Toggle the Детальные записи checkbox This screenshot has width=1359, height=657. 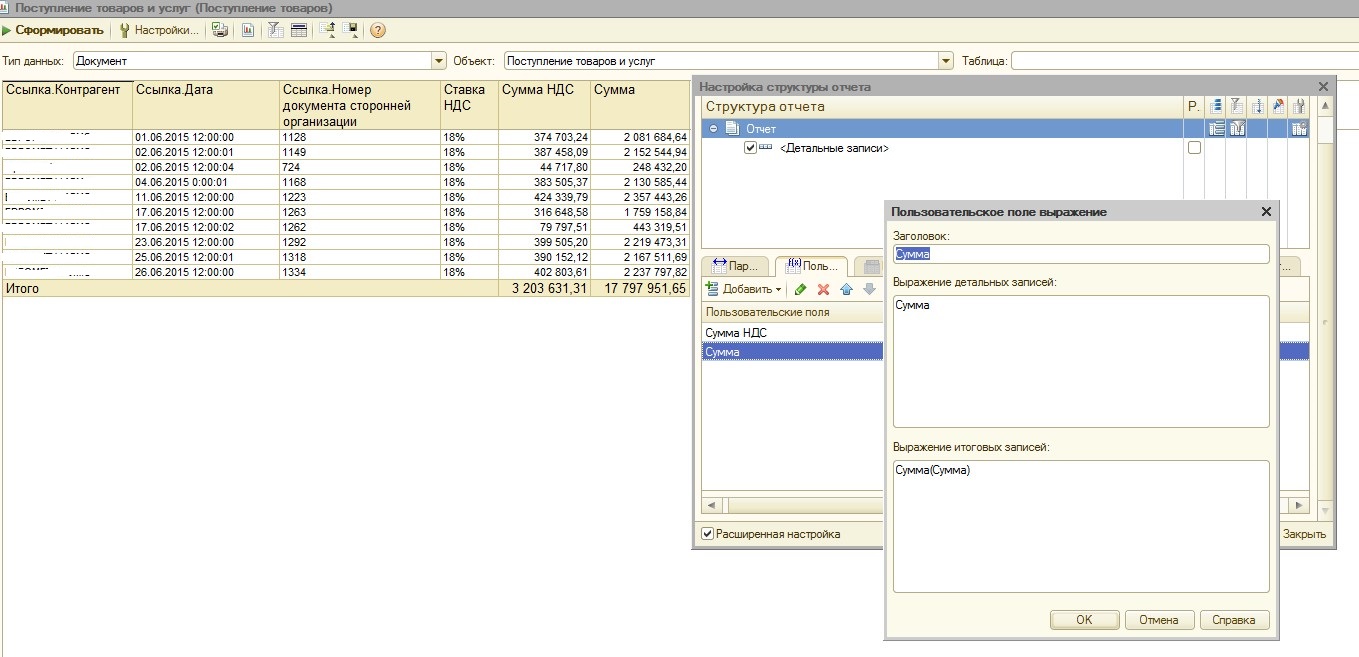[x=751, y=148]
